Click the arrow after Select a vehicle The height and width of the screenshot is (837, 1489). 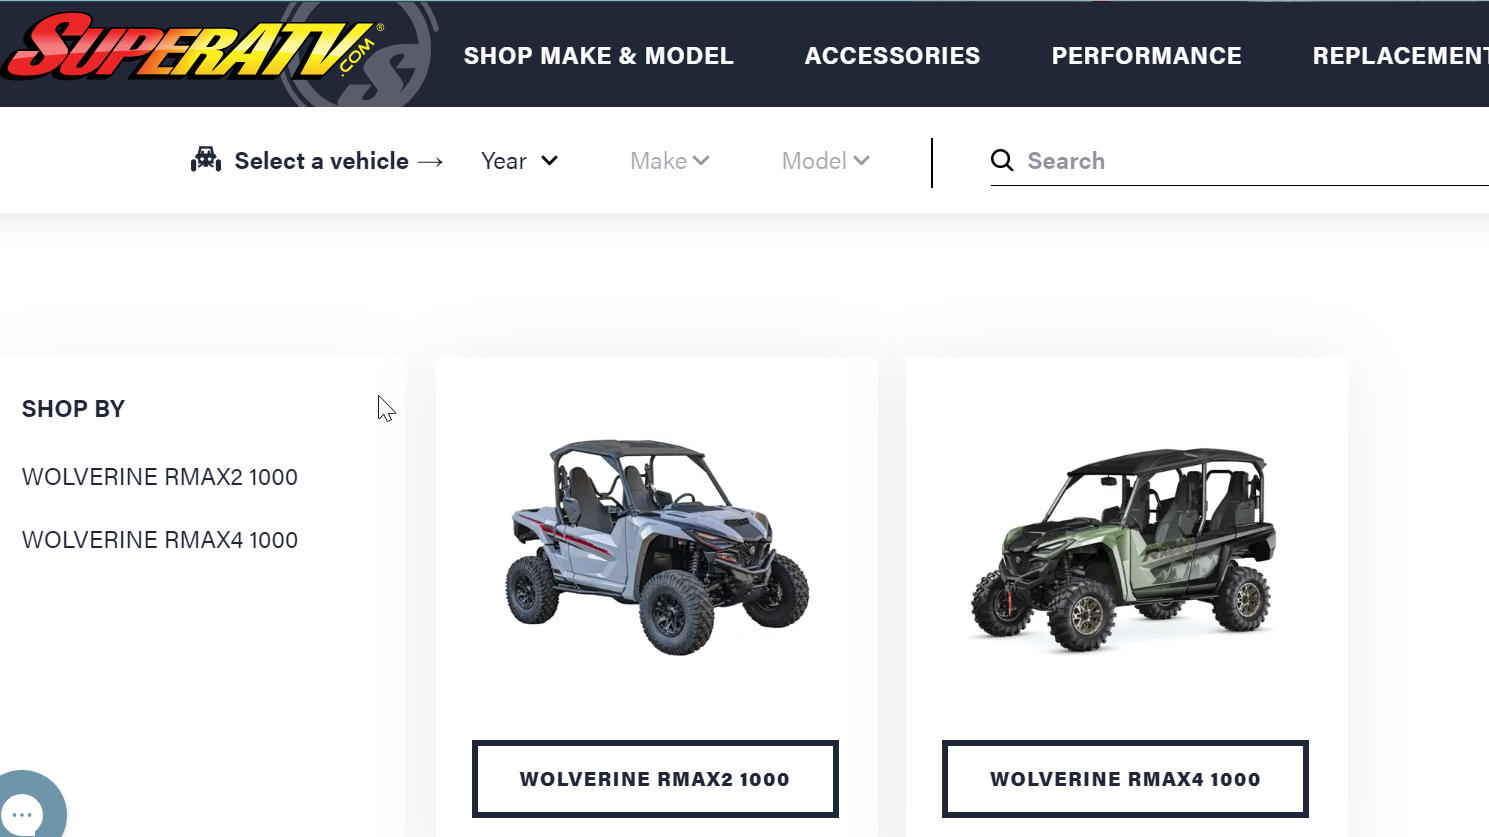pos(431,162)
